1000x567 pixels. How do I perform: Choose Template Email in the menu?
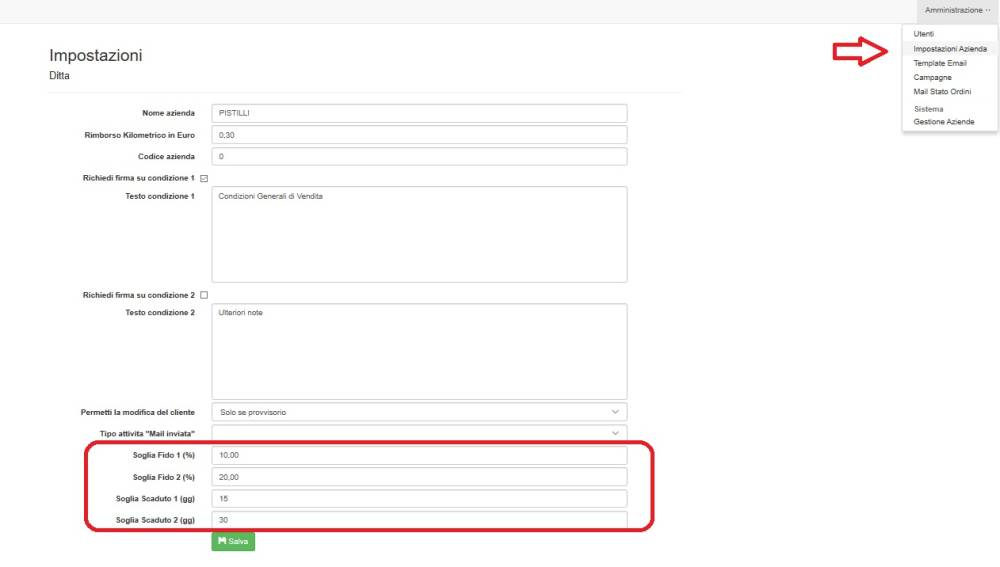[x=940, y=63]
